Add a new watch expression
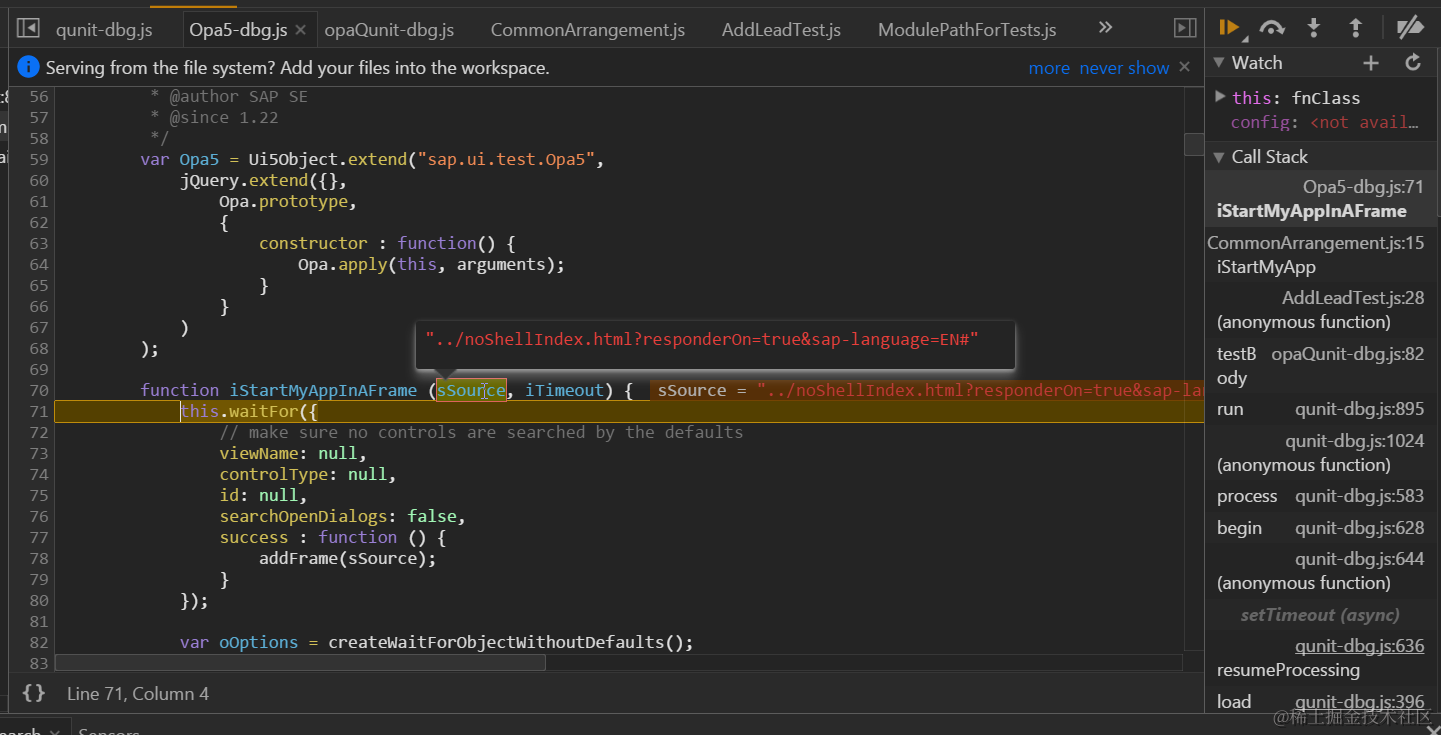 click(x=1371, y=63)
